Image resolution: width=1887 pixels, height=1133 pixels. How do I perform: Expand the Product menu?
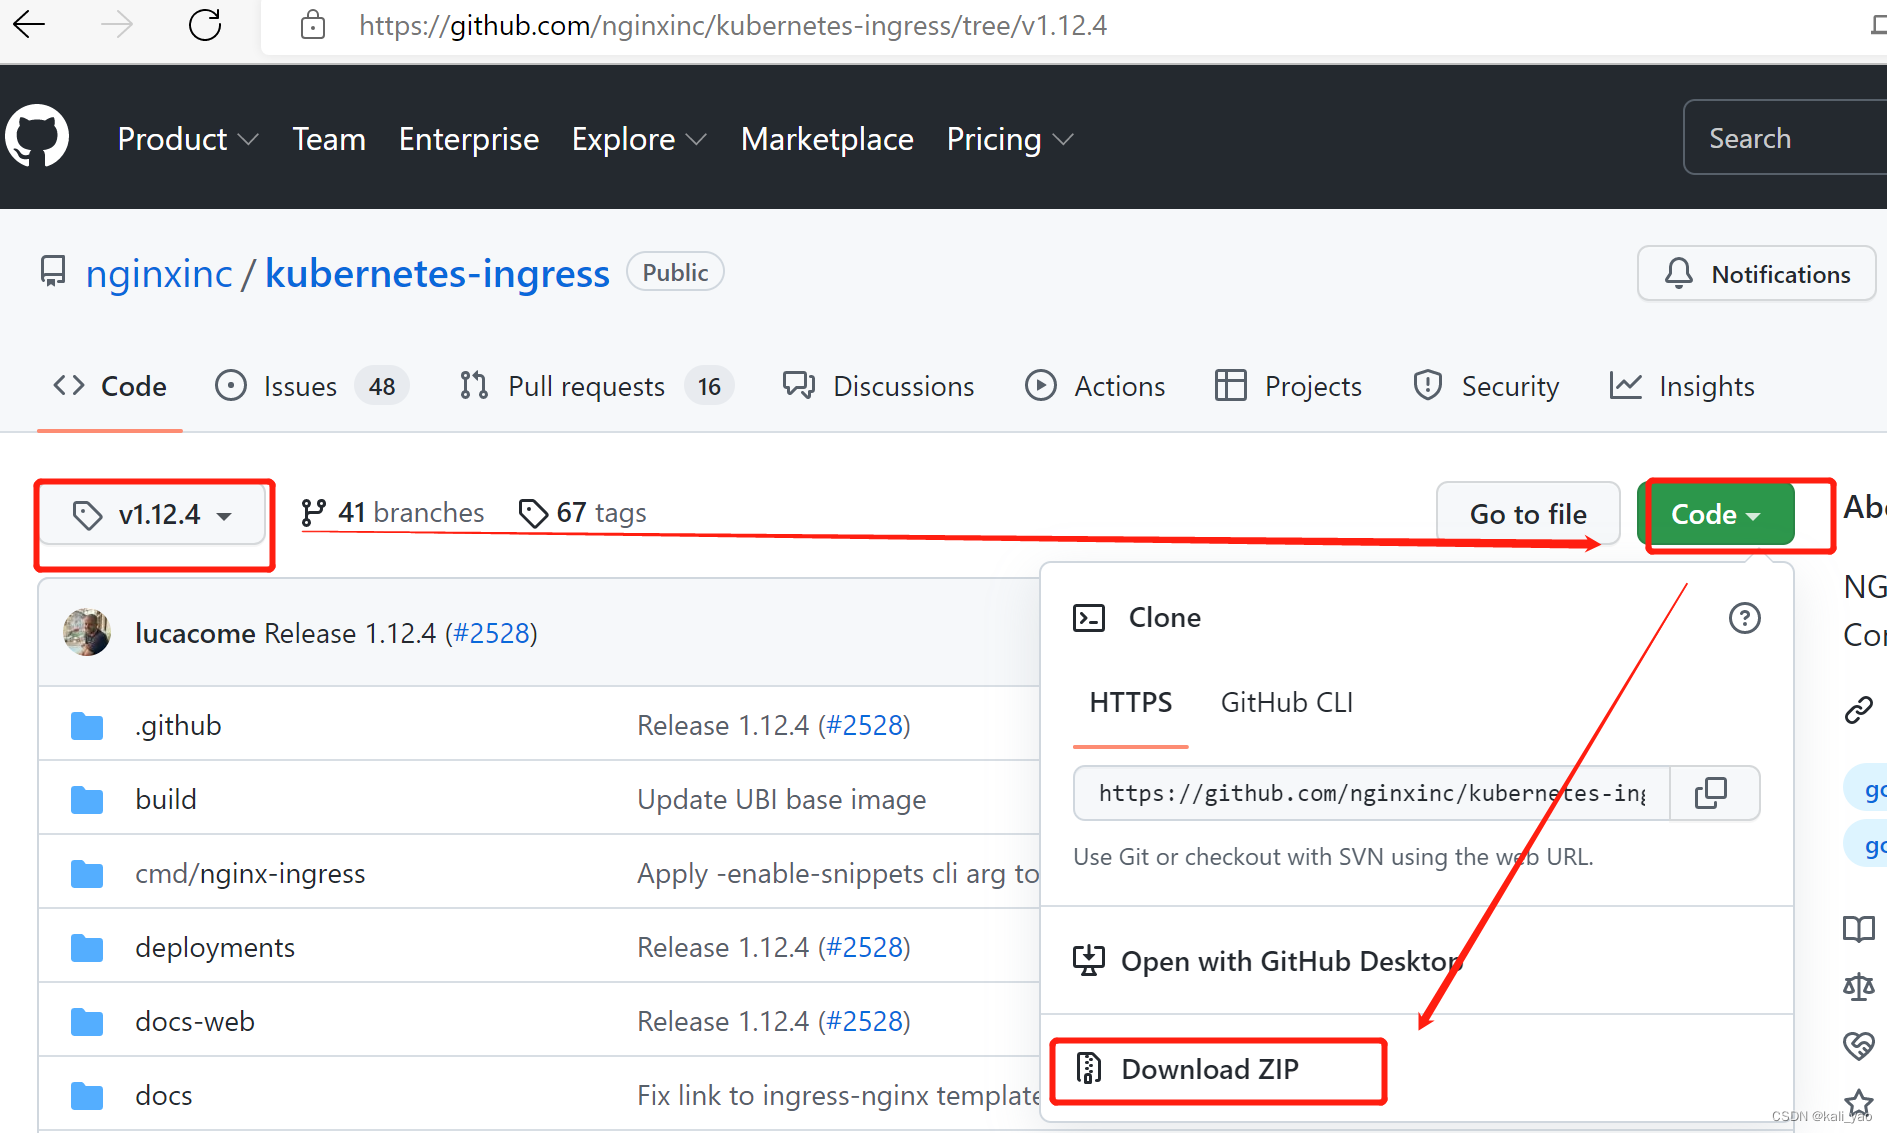coord(188,139)
